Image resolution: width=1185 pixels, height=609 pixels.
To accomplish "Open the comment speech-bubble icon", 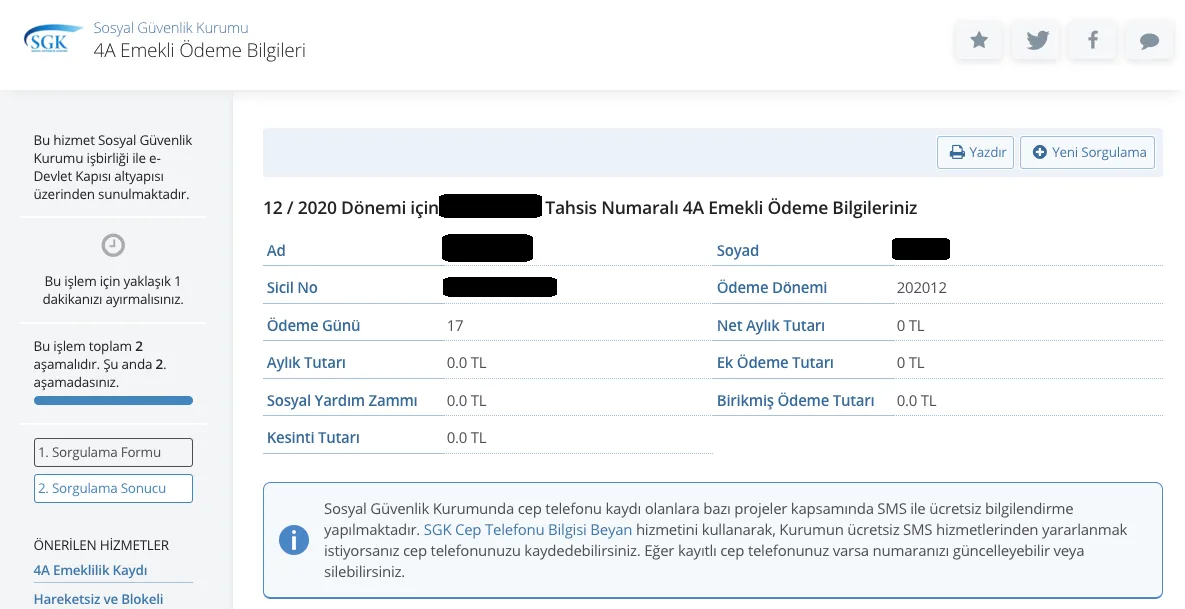I will coord(1149,40).
